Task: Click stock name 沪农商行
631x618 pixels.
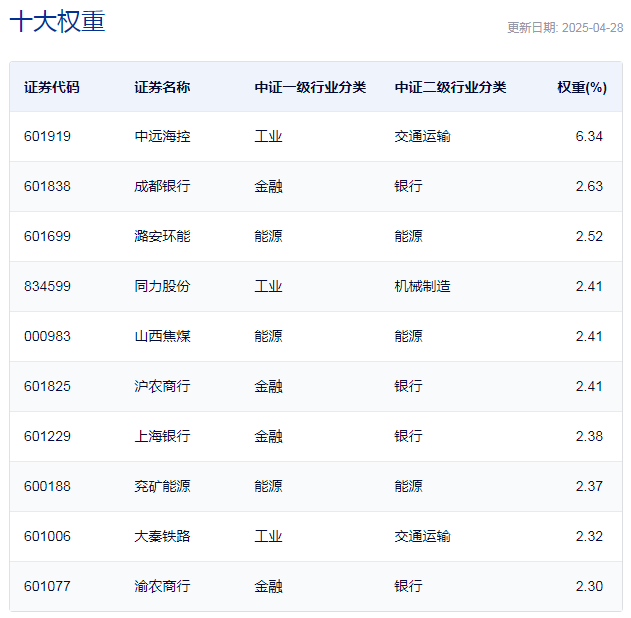Action: click(x=162, y=386)
